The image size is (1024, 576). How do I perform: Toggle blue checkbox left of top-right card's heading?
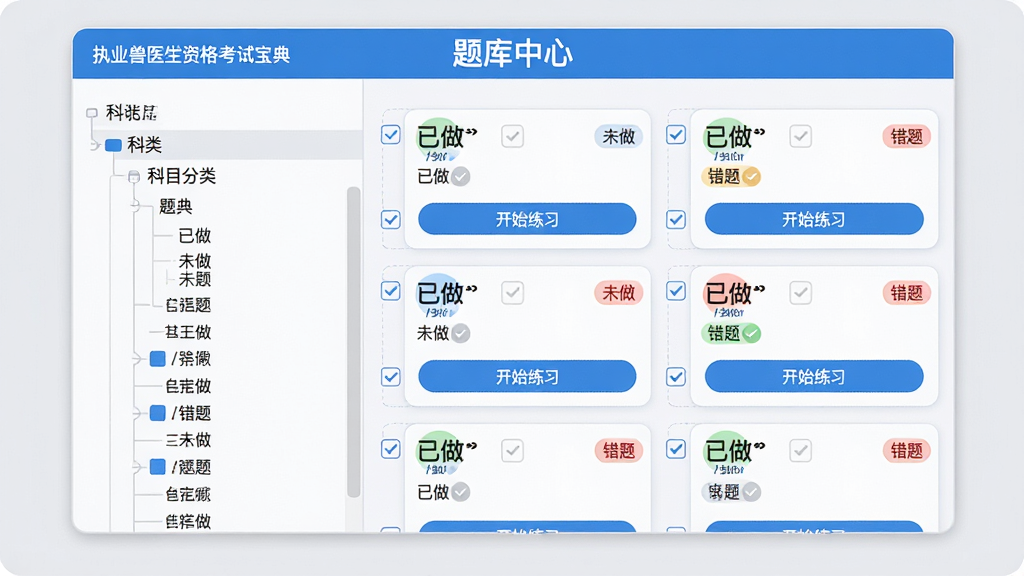[676, 135]
